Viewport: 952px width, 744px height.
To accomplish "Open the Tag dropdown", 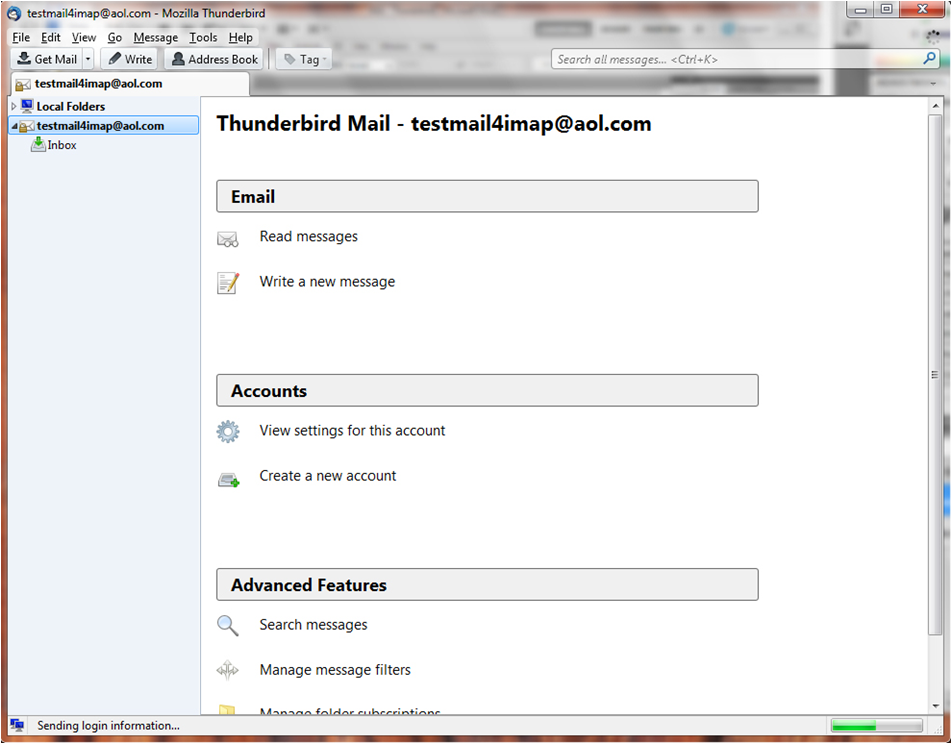I will tap(304, 59).
